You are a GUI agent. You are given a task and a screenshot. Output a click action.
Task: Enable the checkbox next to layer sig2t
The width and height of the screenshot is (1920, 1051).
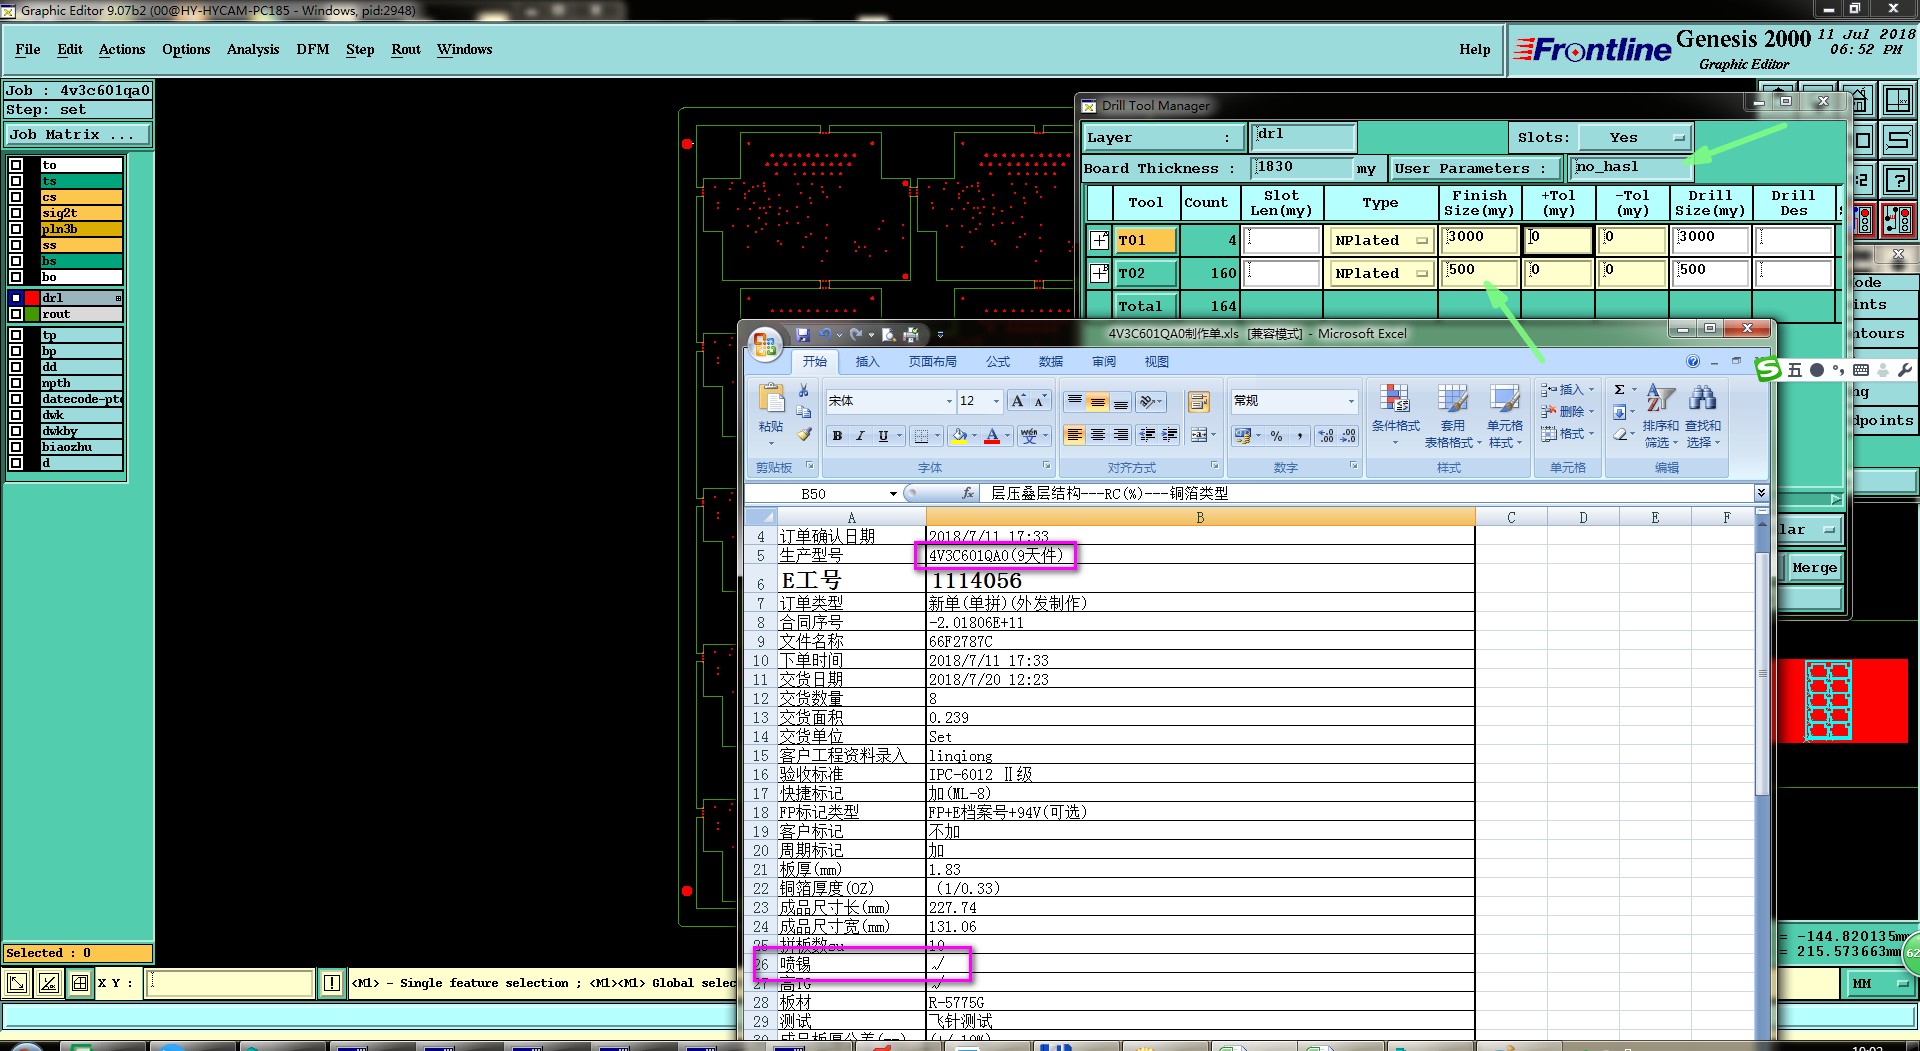[16, 213]
